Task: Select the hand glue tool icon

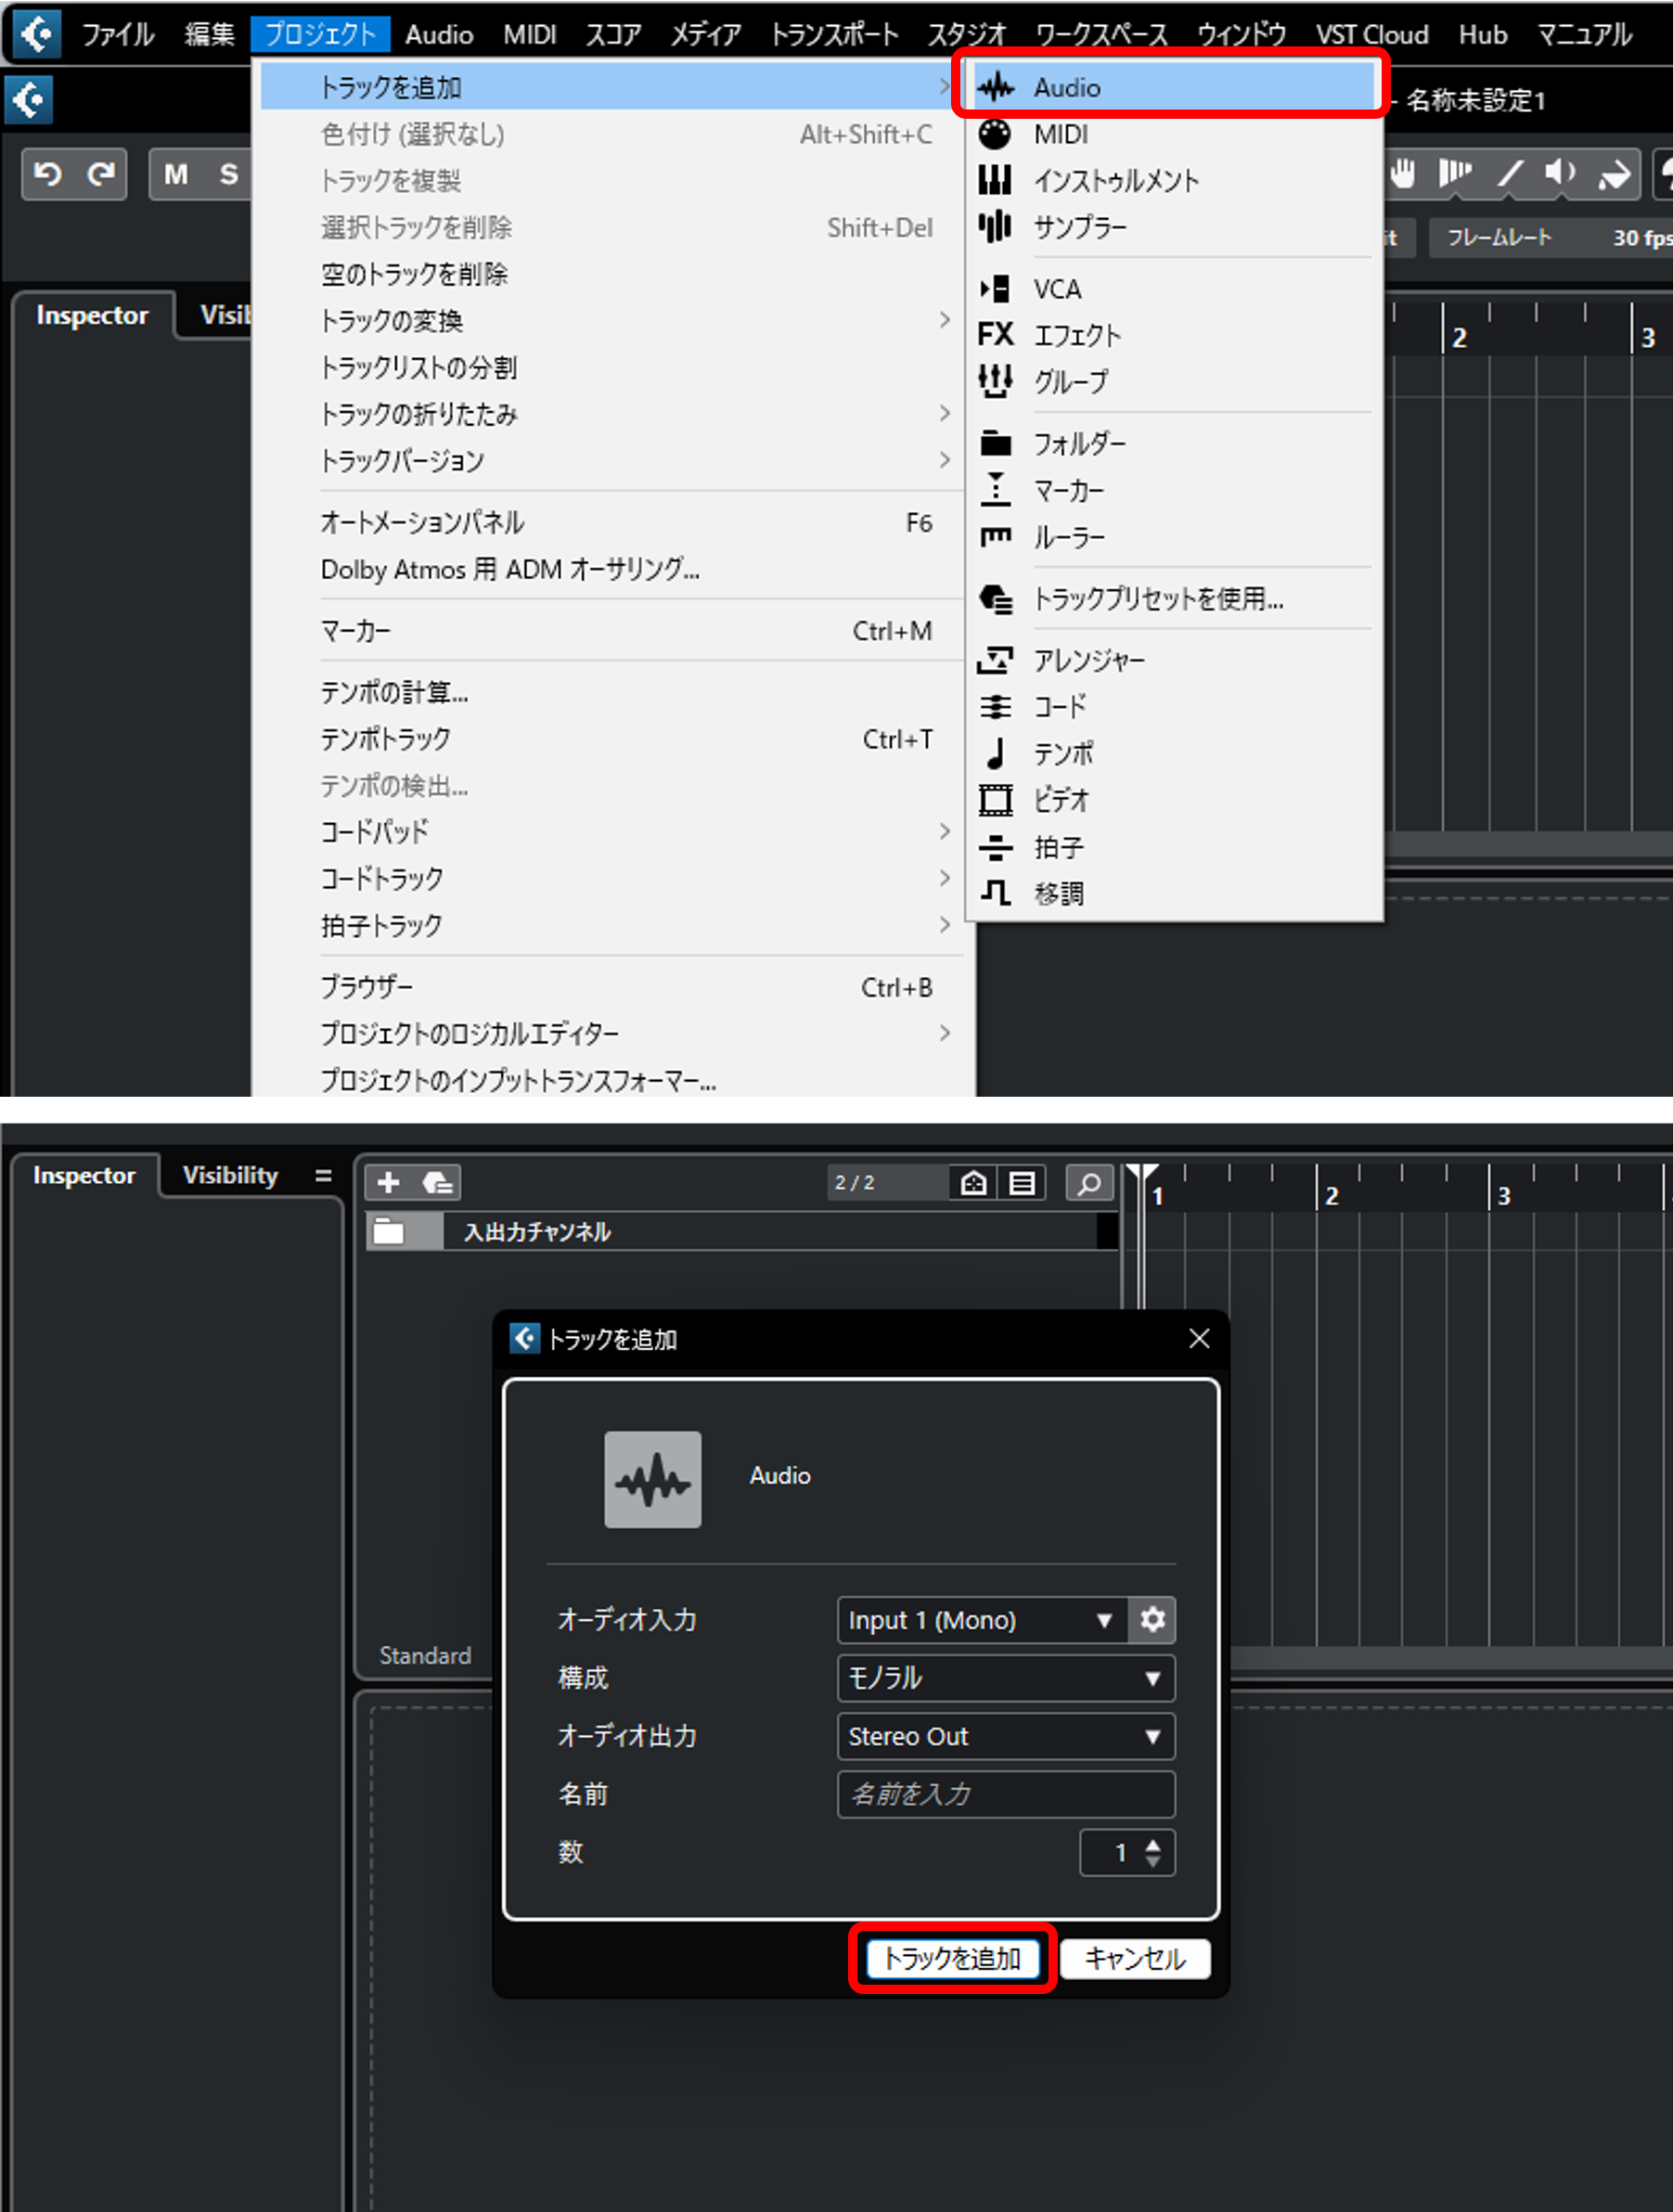Action: 1404,174
